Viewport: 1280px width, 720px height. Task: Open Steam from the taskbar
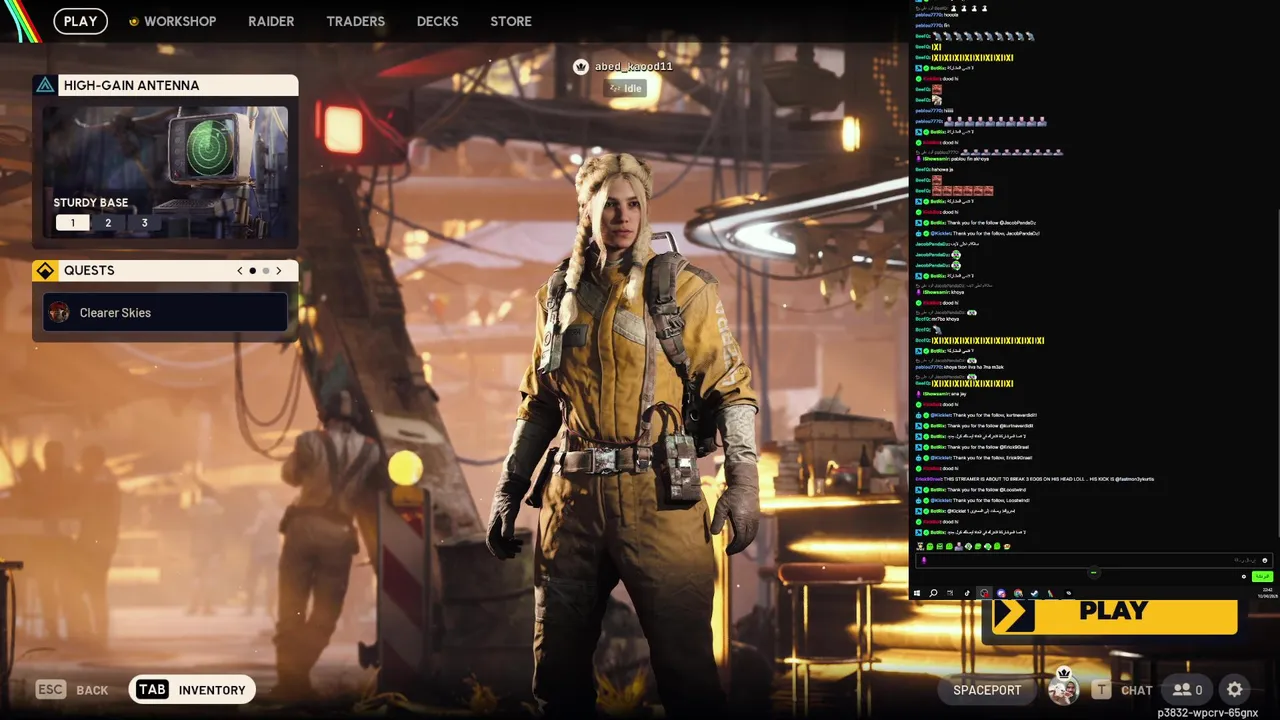point(1034,593)
